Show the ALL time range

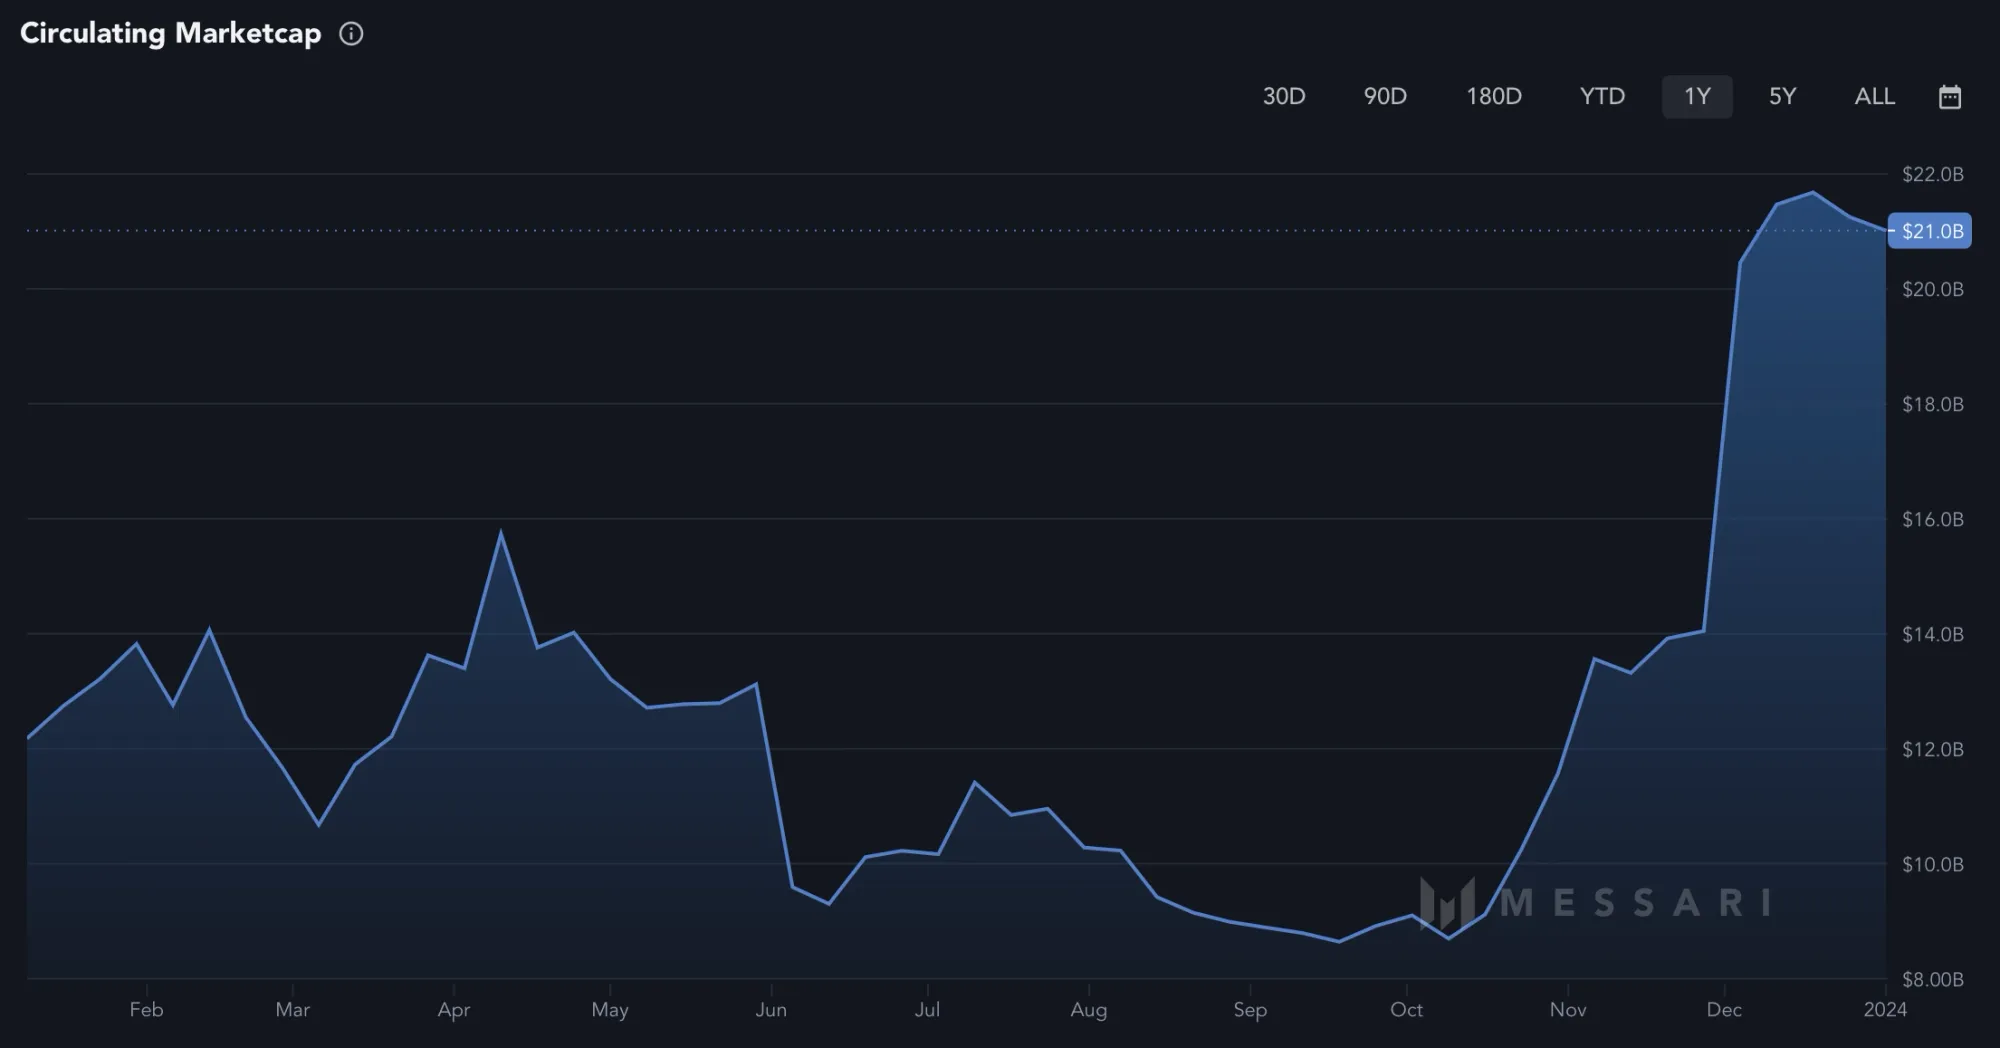coord(1875,97)
